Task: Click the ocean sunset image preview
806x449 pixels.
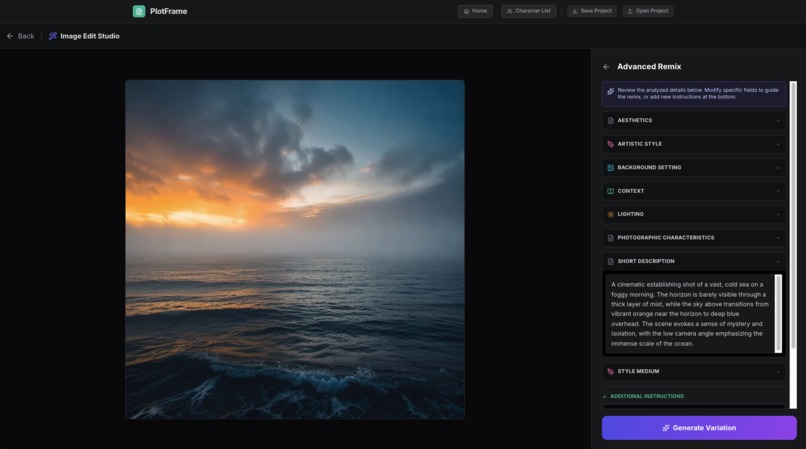Action: (x=295, y=249)
